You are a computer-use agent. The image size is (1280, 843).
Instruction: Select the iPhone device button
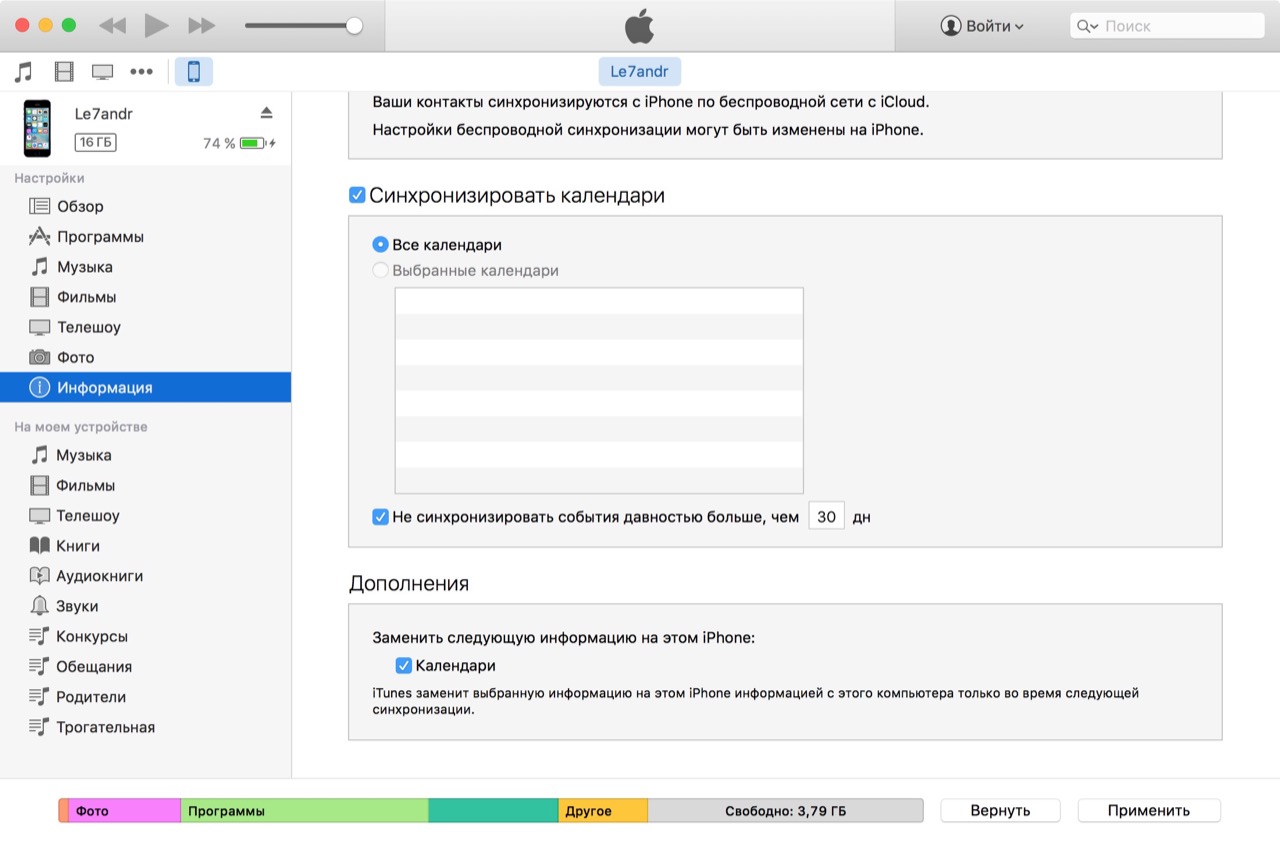194,72
